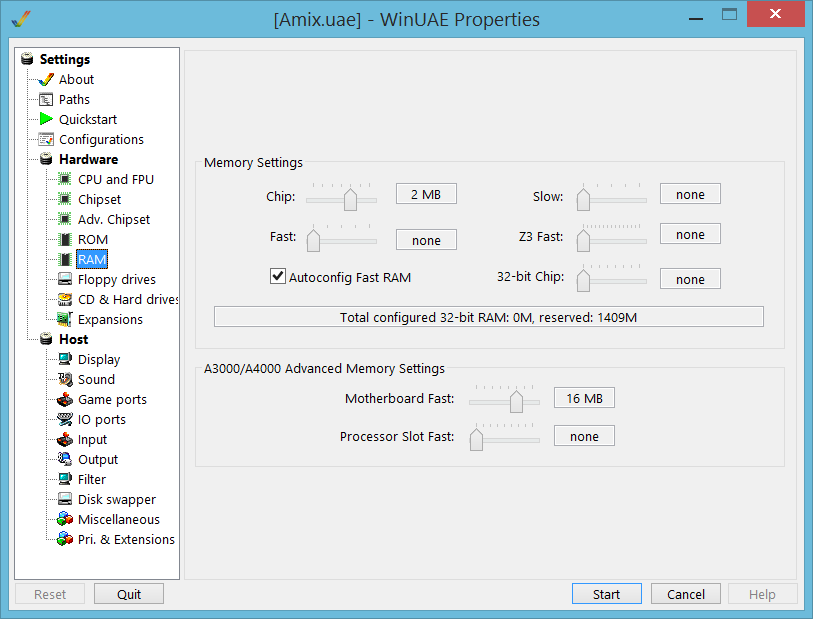
Task: Click the Adv. Chipset chip icon
Action: click(x=65, y=219)
